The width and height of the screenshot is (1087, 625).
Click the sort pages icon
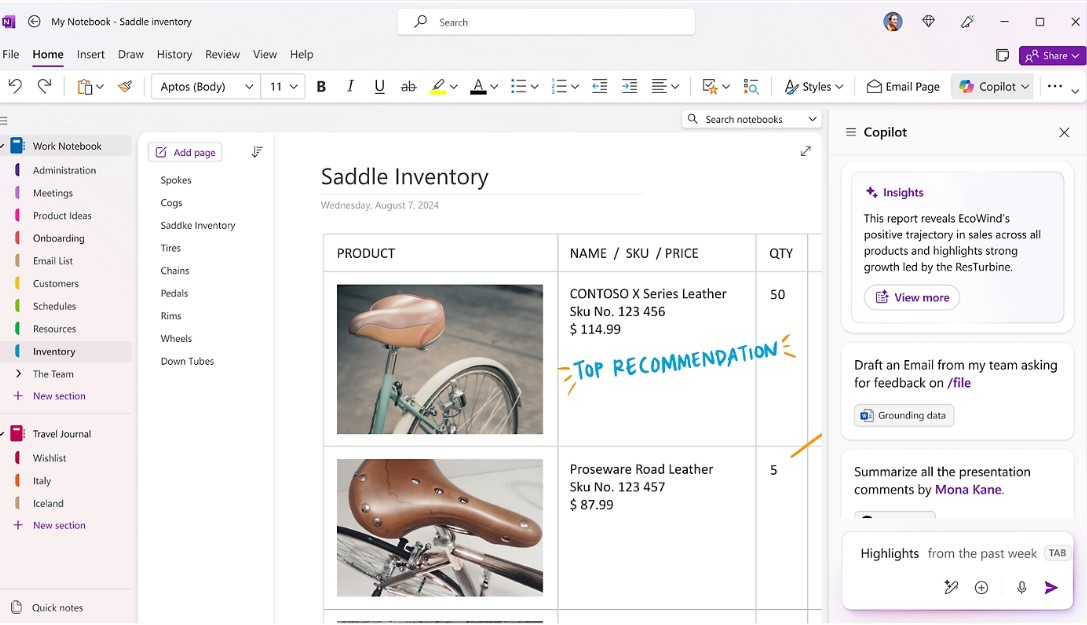tap(256, 152)
